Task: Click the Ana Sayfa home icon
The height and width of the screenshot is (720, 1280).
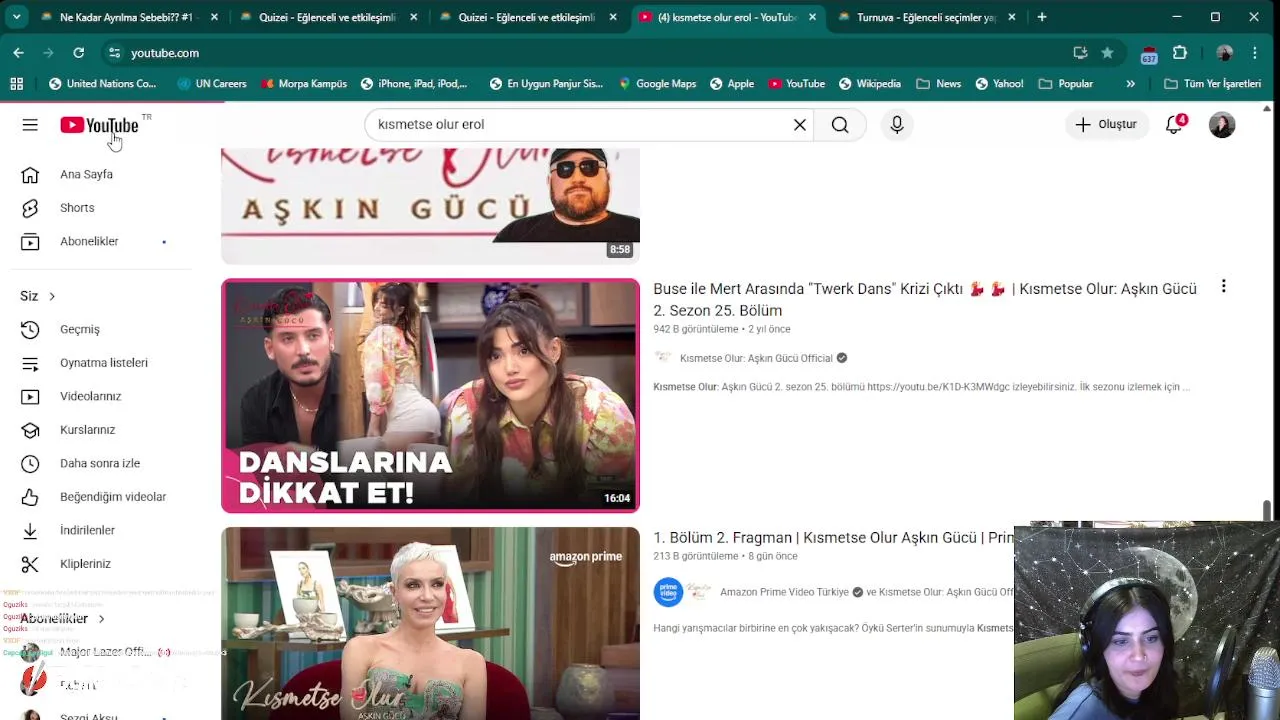Action: 30,175
